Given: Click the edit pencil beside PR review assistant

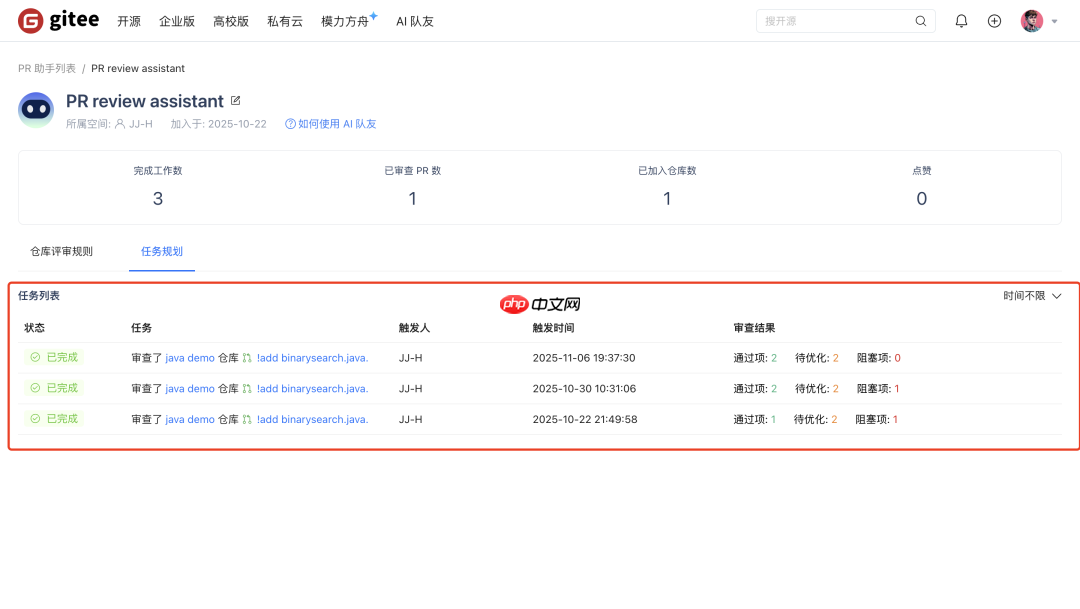Looking at the screenshot, I should point(235,99).
